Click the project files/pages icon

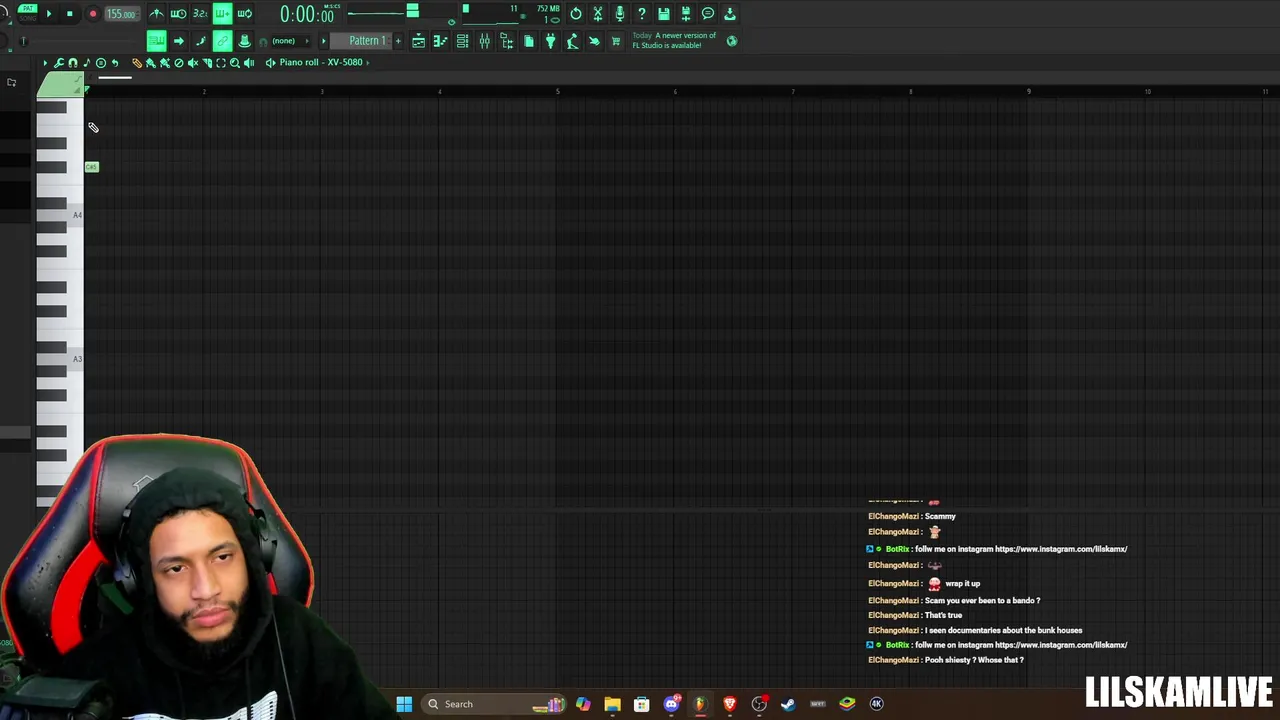tap(529, 41)
